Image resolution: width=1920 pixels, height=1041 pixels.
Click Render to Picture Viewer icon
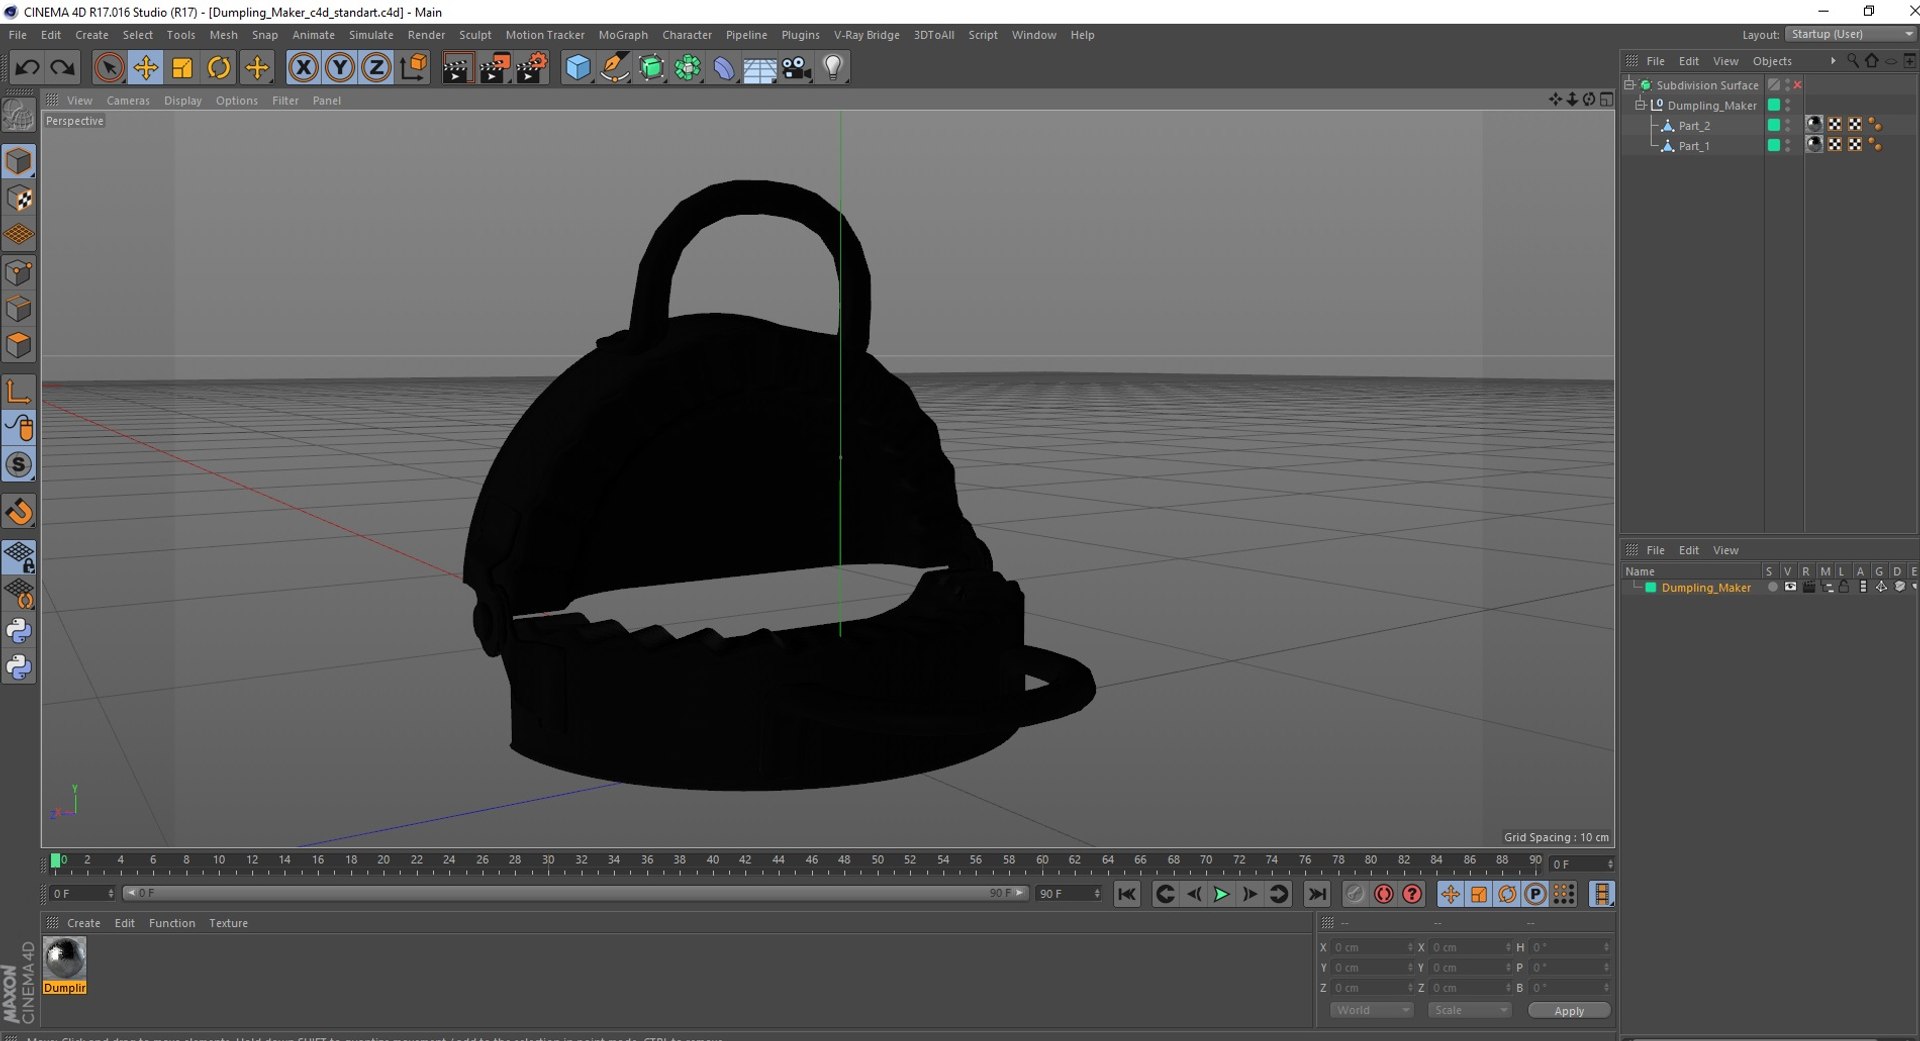click(x=494, y=68)
